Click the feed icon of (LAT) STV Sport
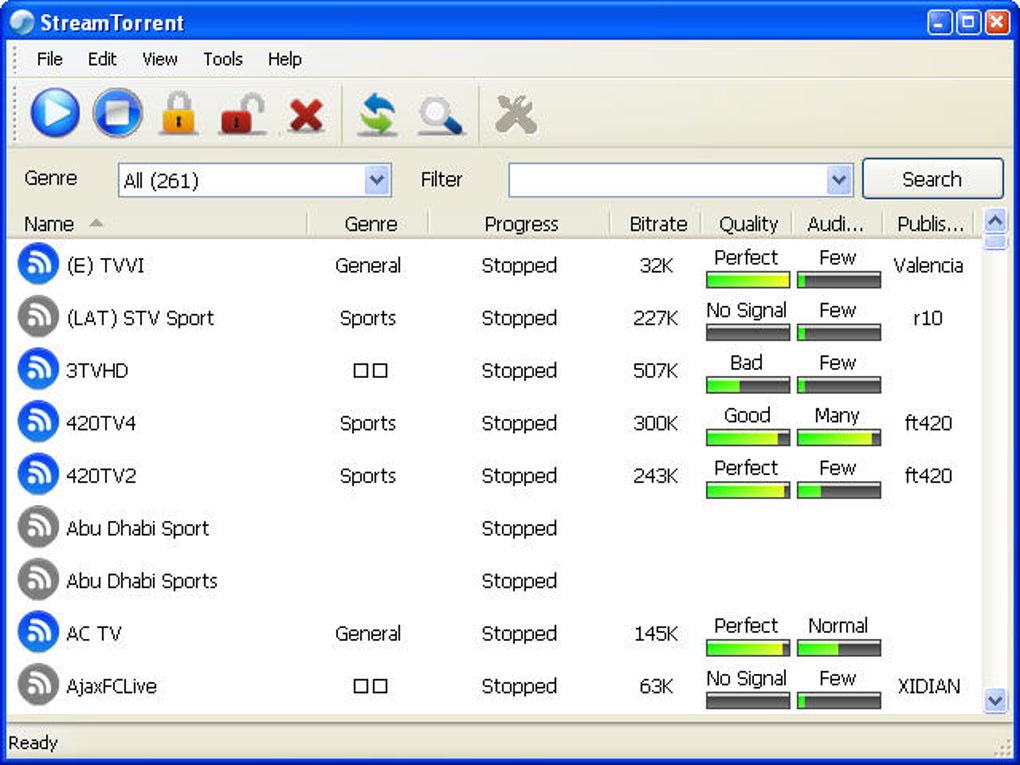Screen dimensions: 1020x765 [x=38, y=316]
